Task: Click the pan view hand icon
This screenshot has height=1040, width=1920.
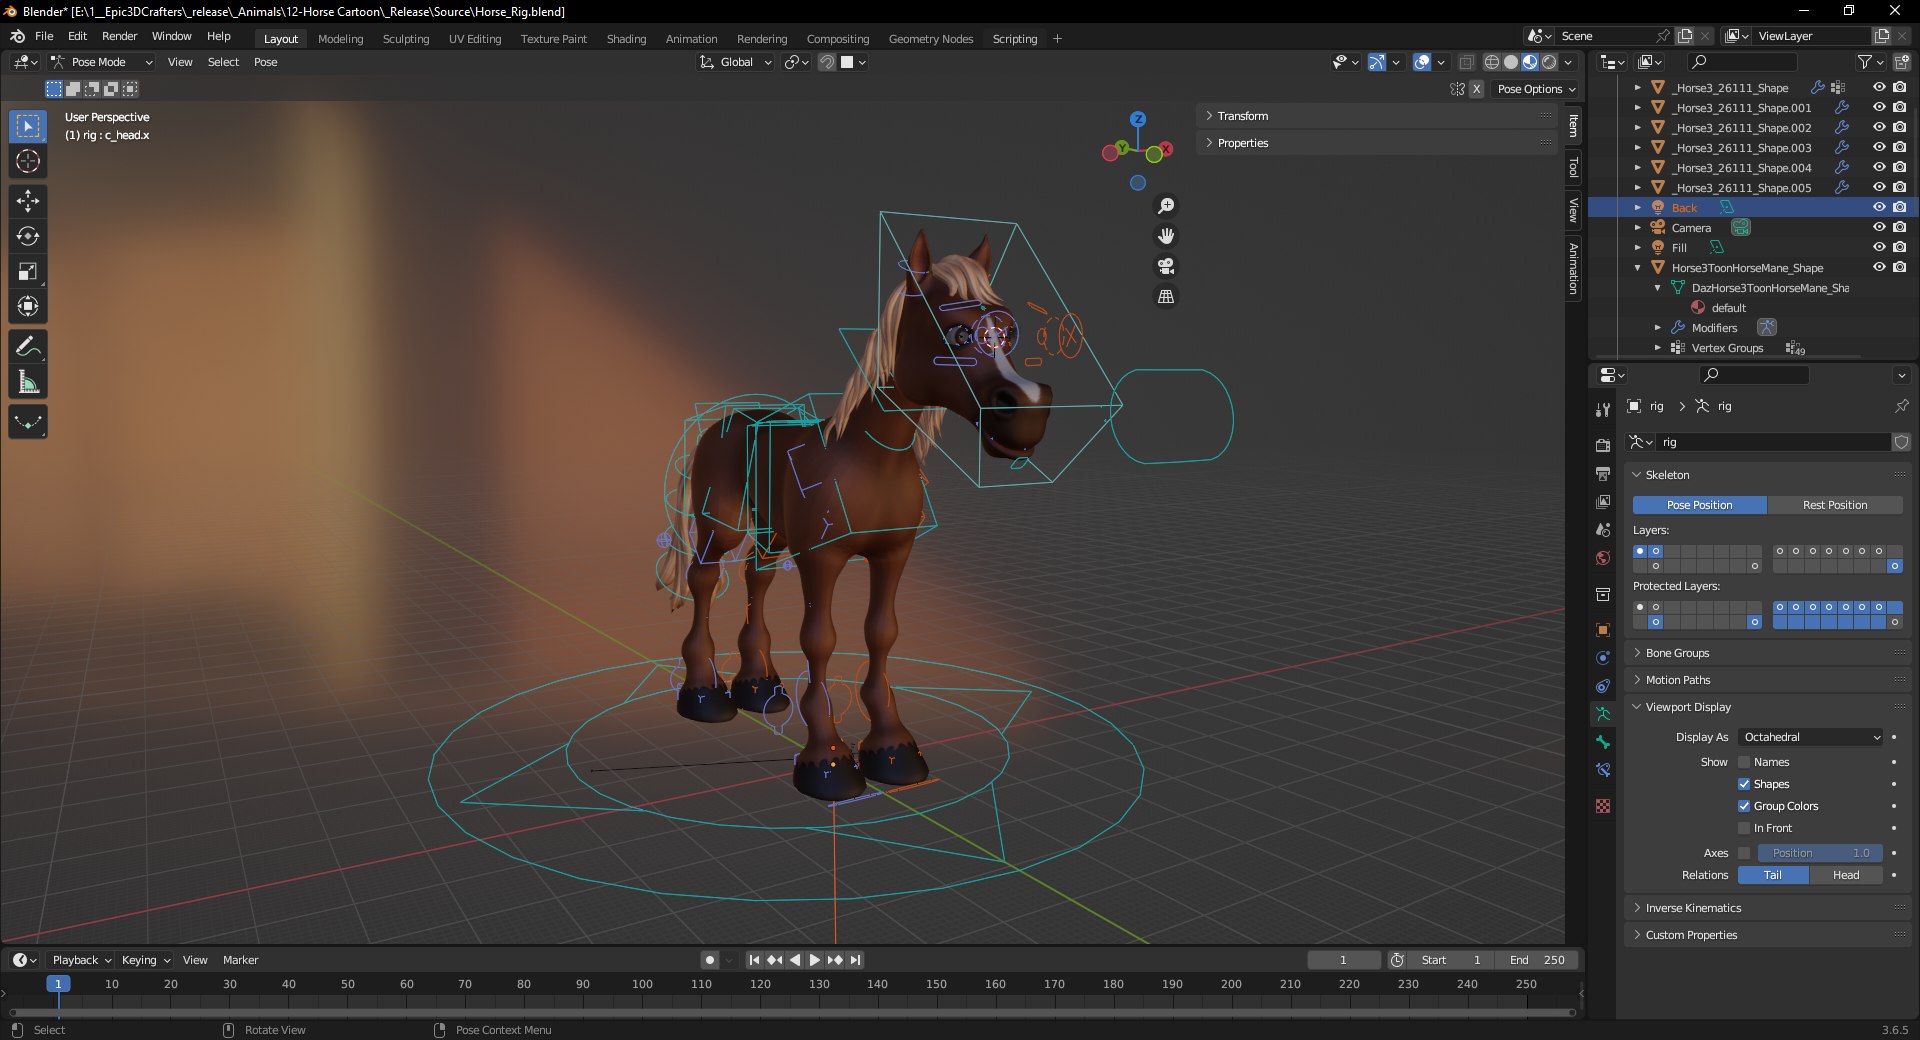Action: [1166, 236]
